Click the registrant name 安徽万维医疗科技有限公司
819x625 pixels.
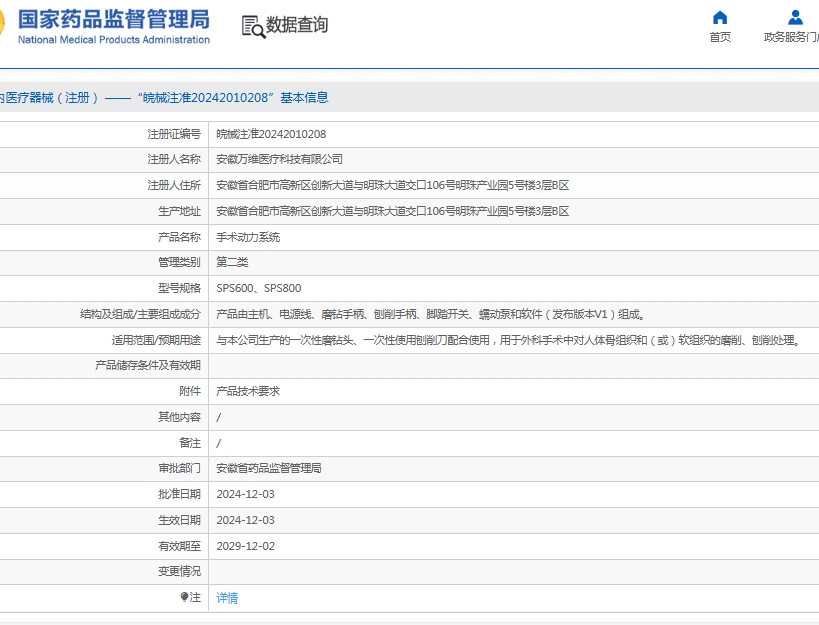coord(279,159)
